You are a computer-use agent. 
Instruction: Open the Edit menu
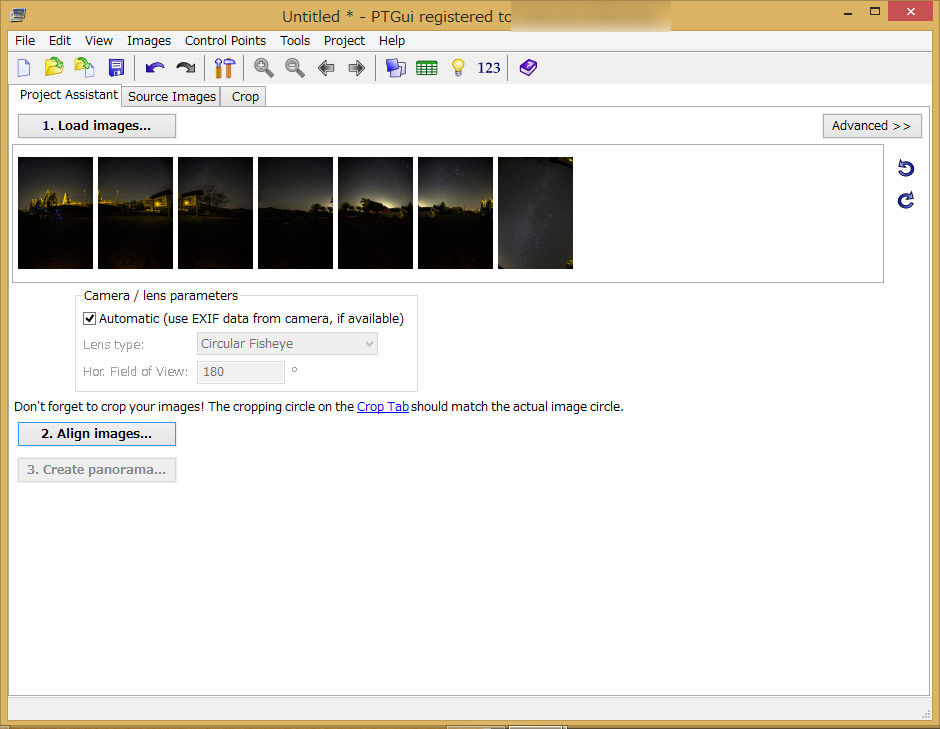click(60, 40)
